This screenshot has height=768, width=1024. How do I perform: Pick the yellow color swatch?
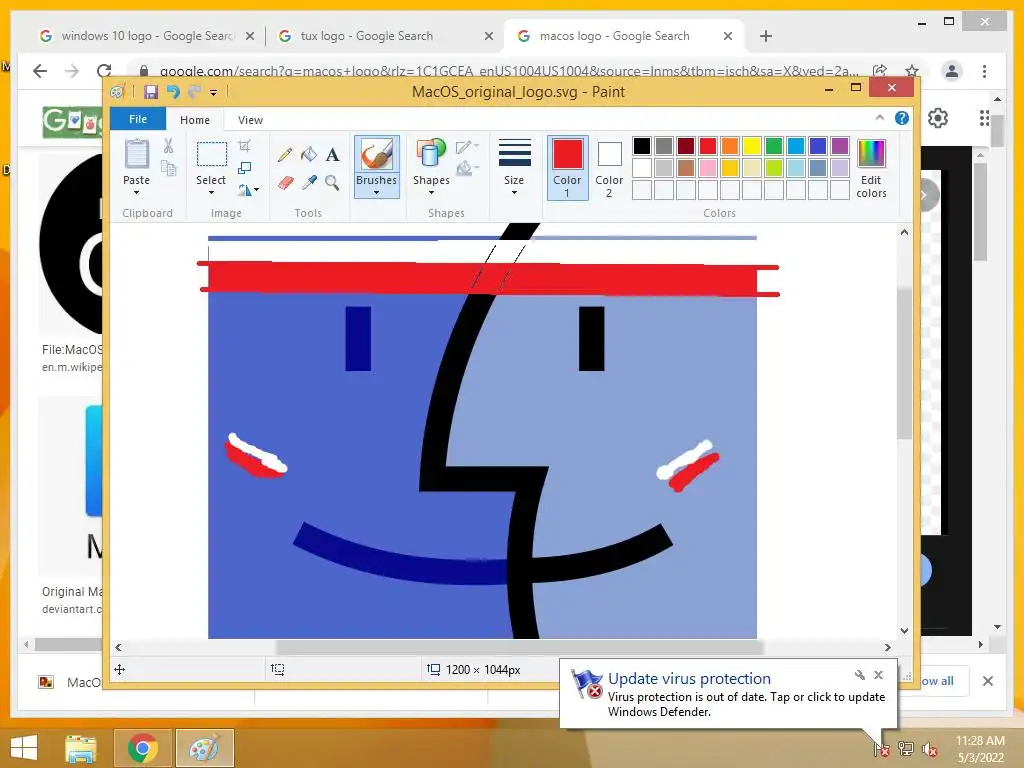pyautogui.click(x=752, y=146)
